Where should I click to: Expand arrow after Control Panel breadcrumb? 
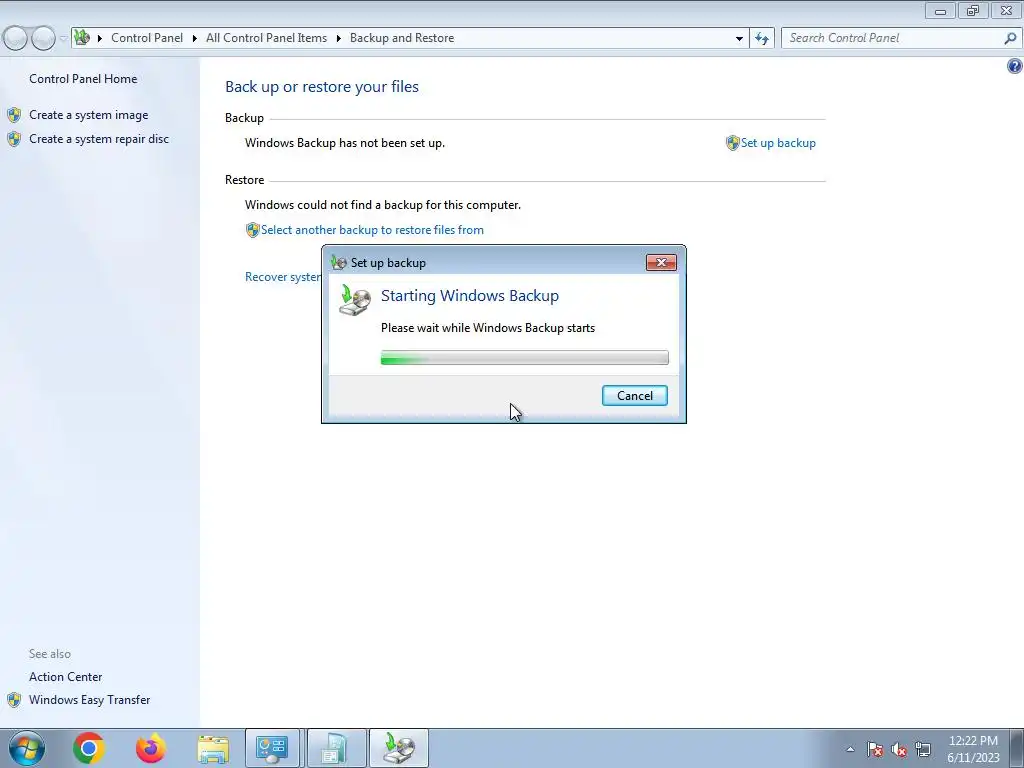click(x=195, y=39)
